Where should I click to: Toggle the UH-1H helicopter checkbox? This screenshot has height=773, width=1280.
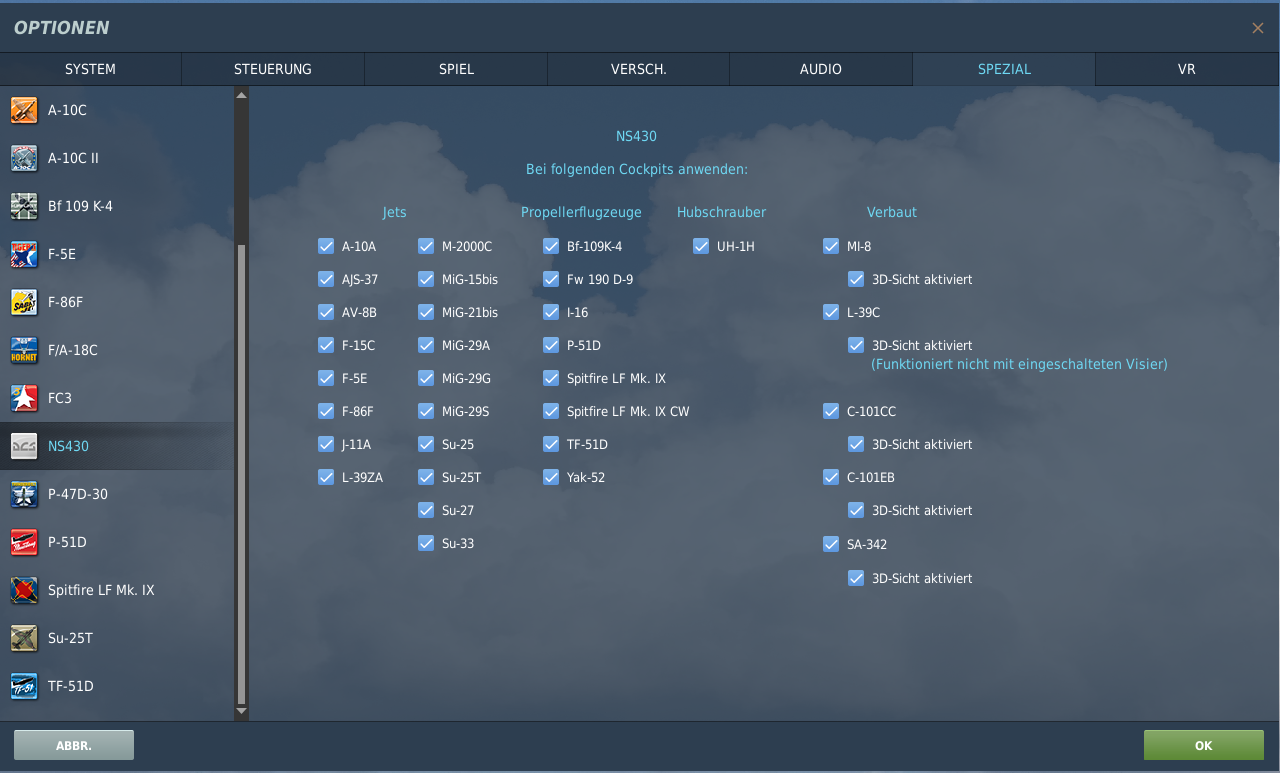tap(701, 246)
